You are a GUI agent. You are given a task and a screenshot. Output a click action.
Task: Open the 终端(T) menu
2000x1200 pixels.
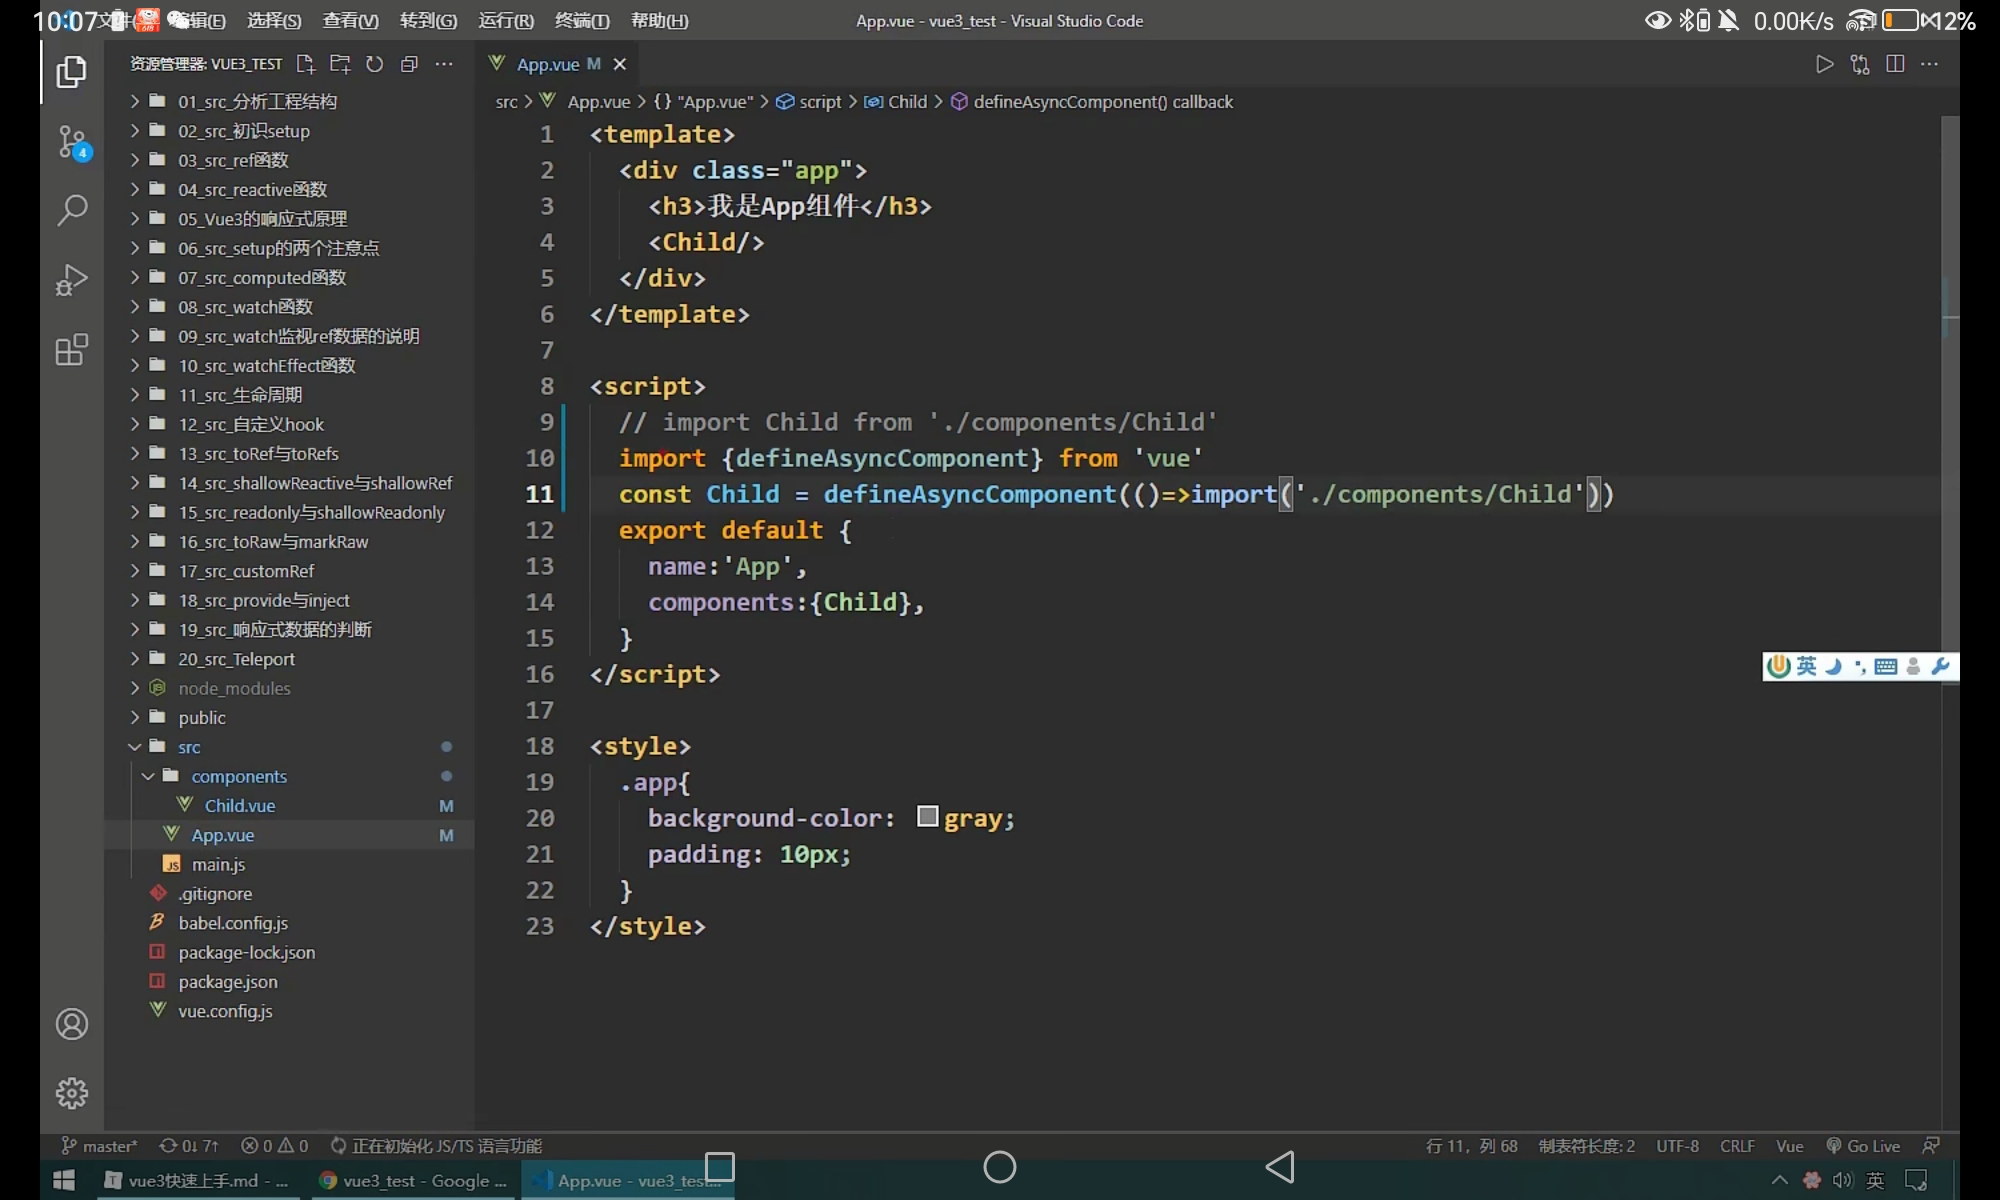click(x=582, y=20)
